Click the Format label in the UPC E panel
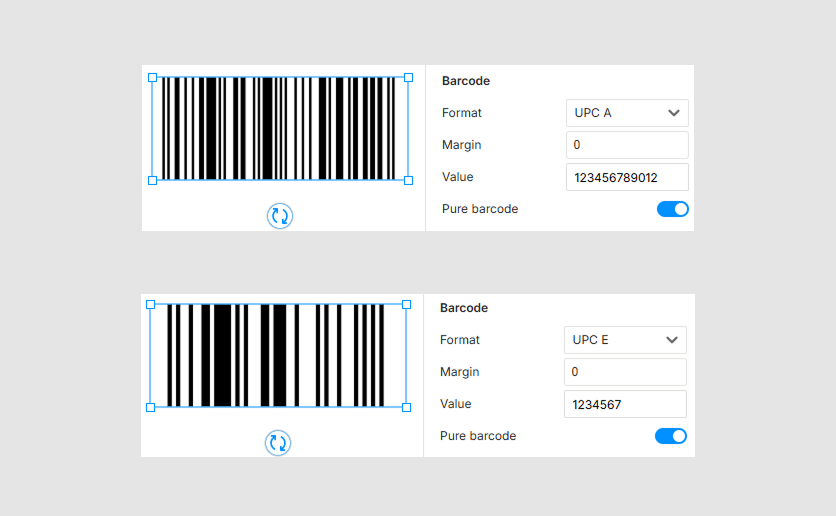This screenshot has width=836, height=516. [x=460, y=340]
